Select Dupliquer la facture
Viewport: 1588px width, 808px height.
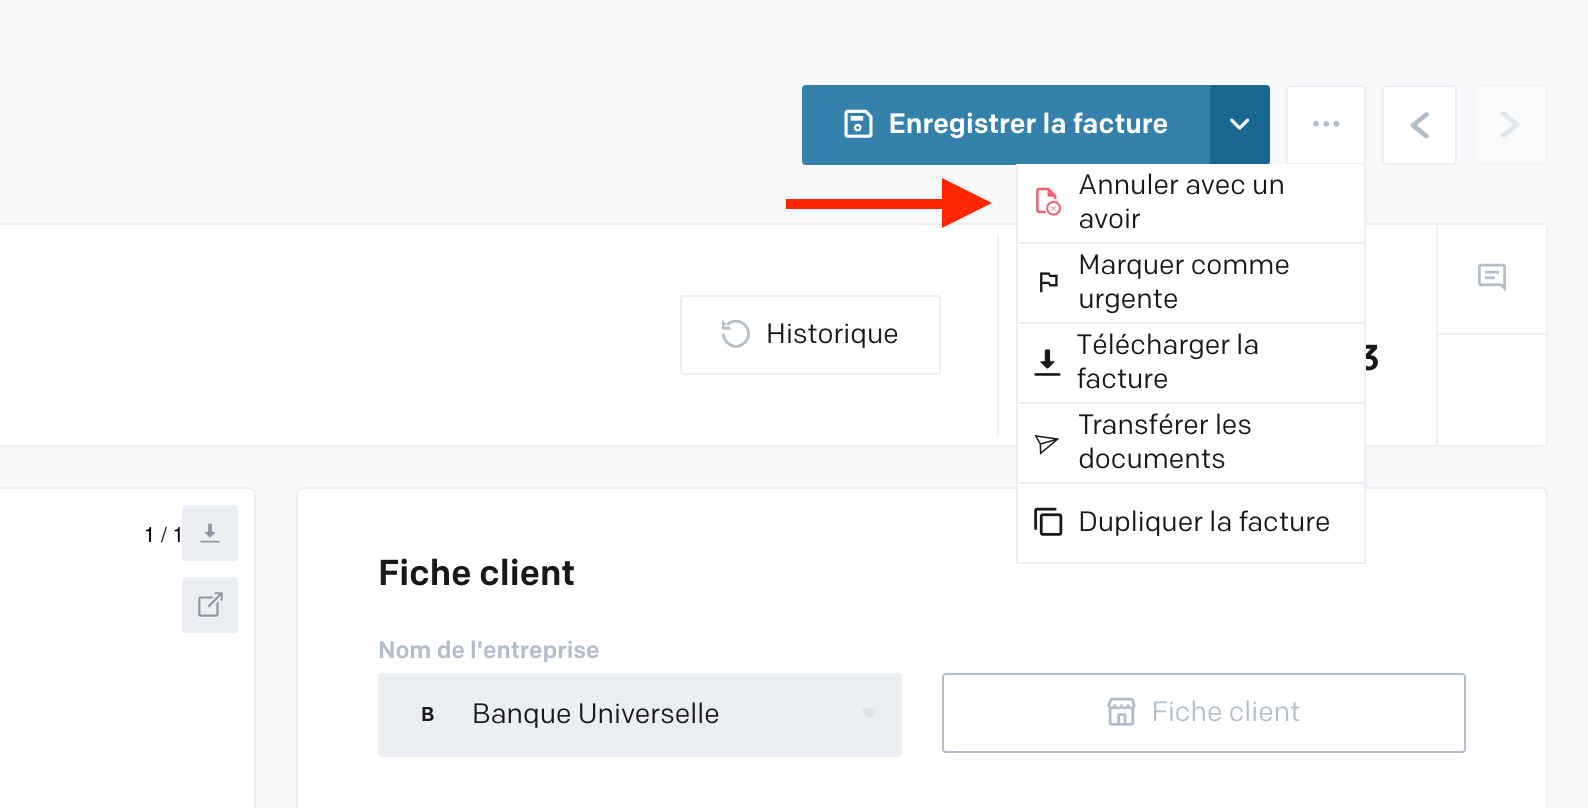tap(1191, 523)
